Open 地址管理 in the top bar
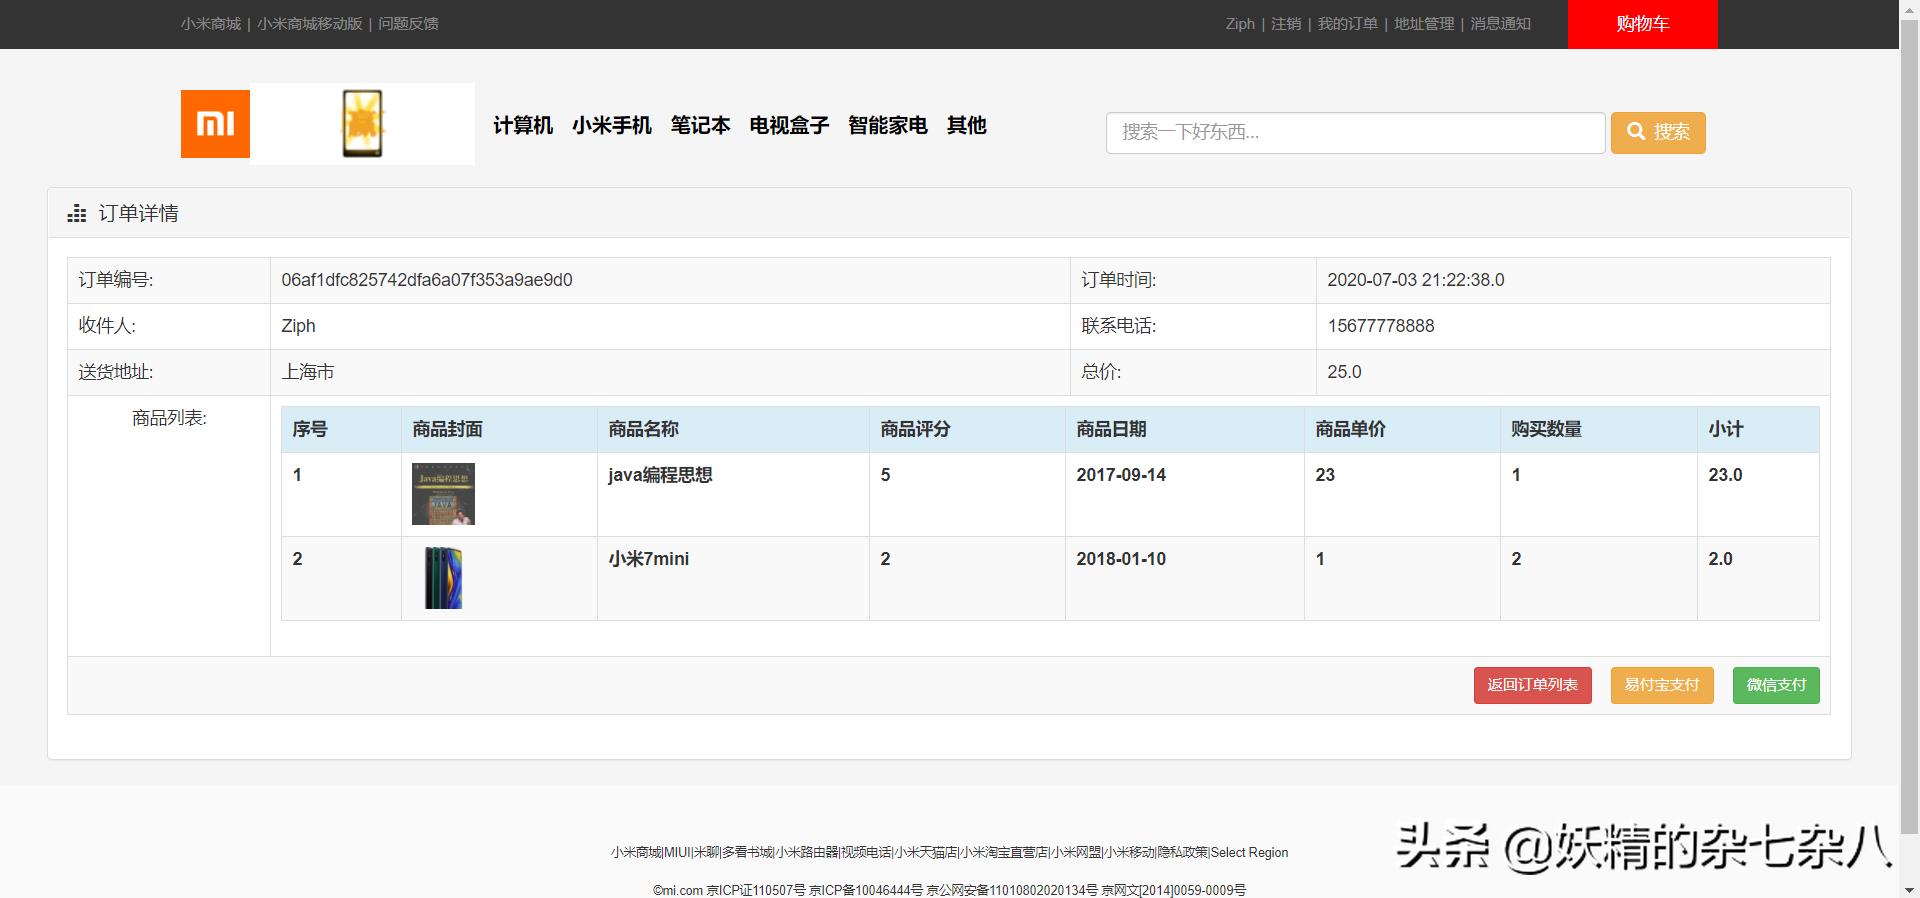The image size is (1920, 898). click(x=1424, y=24)
